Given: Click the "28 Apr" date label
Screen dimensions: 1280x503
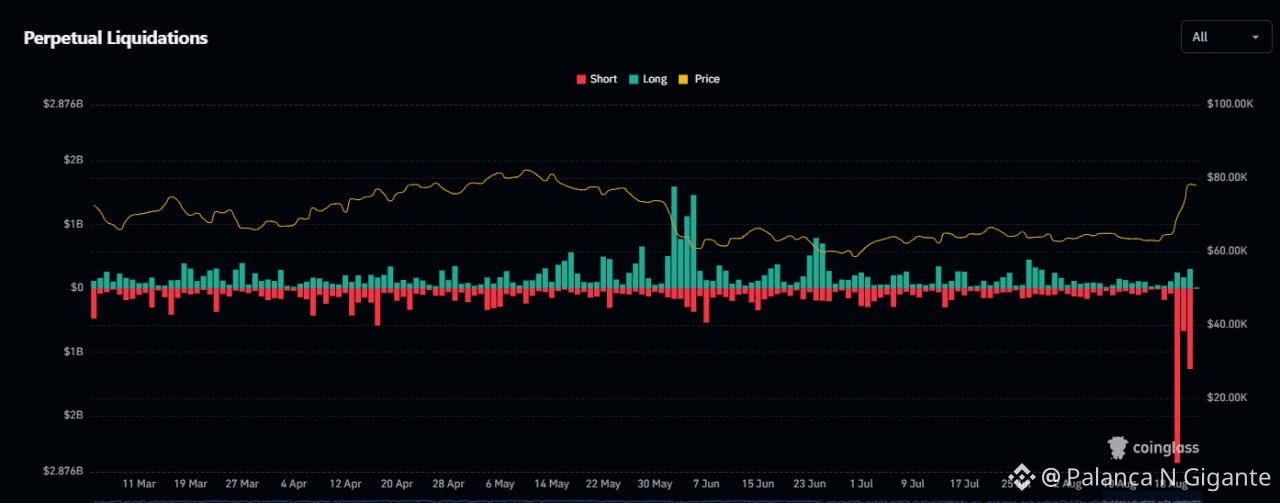Looking at the screenshot, I should (x=448, y=483).
